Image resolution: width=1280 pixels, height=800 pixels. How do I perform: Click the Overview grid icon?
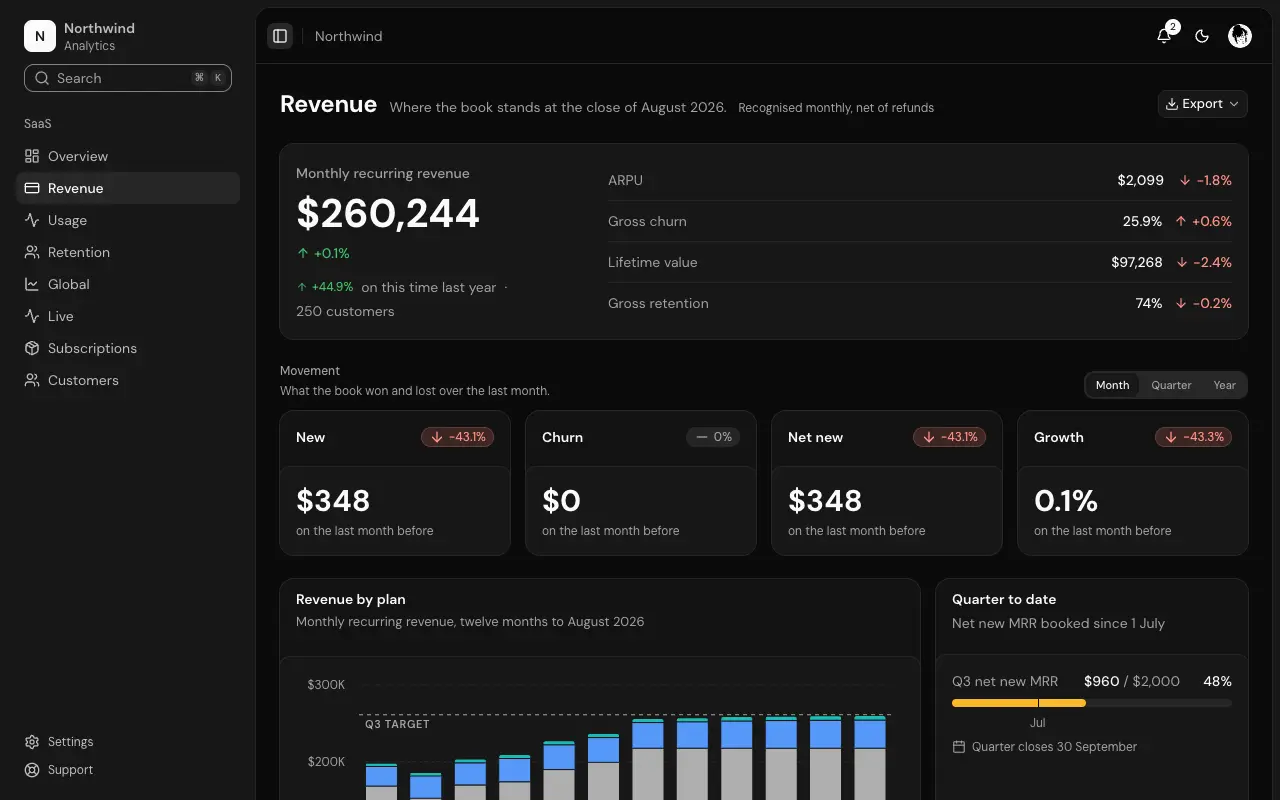(x=32, y=156)
